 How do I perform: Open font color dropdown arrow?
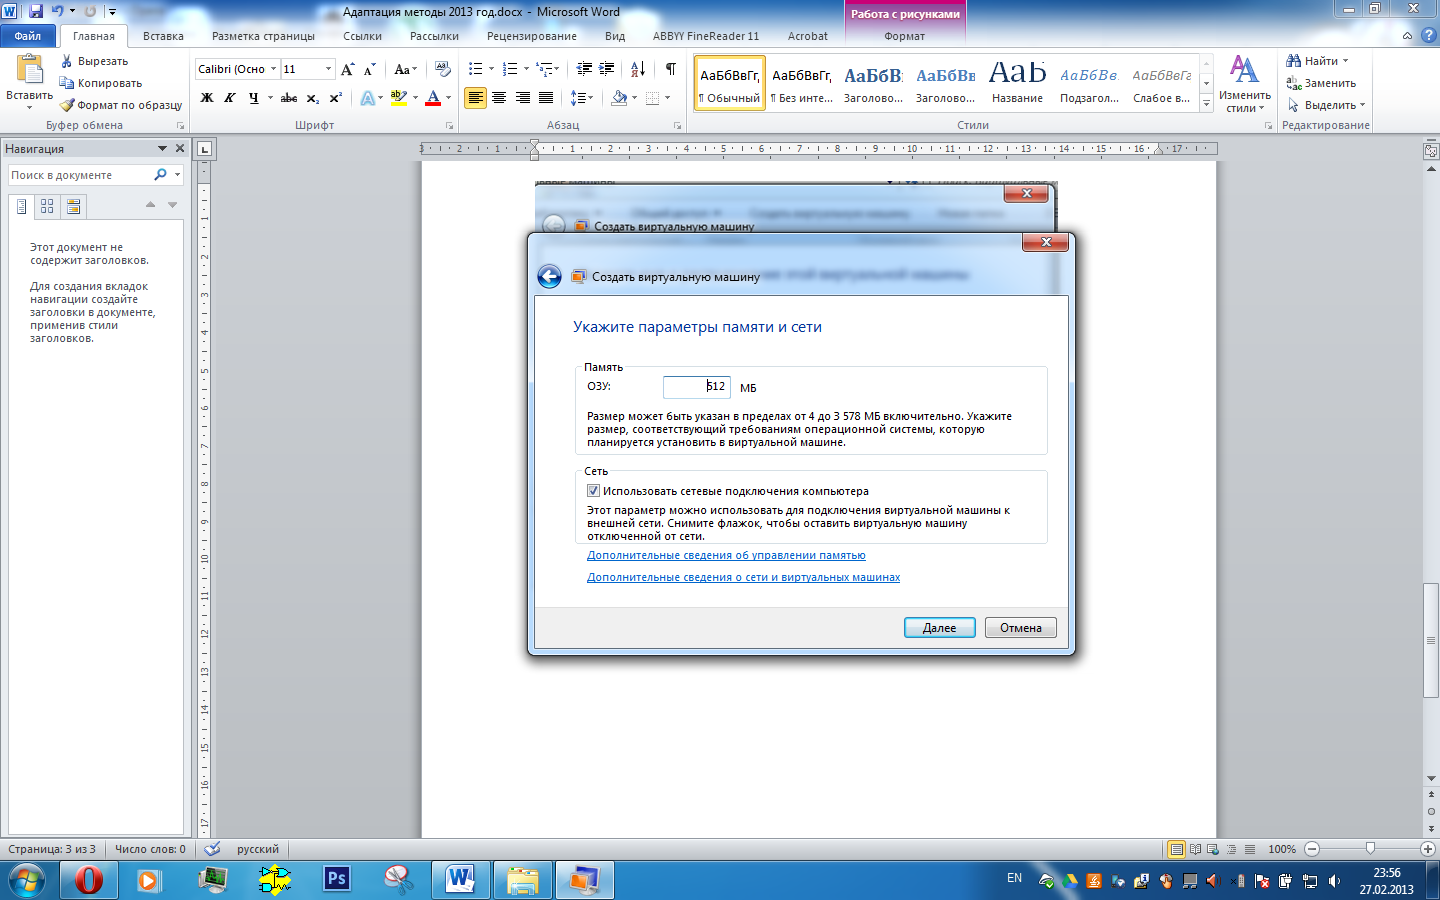coord(448,98)
